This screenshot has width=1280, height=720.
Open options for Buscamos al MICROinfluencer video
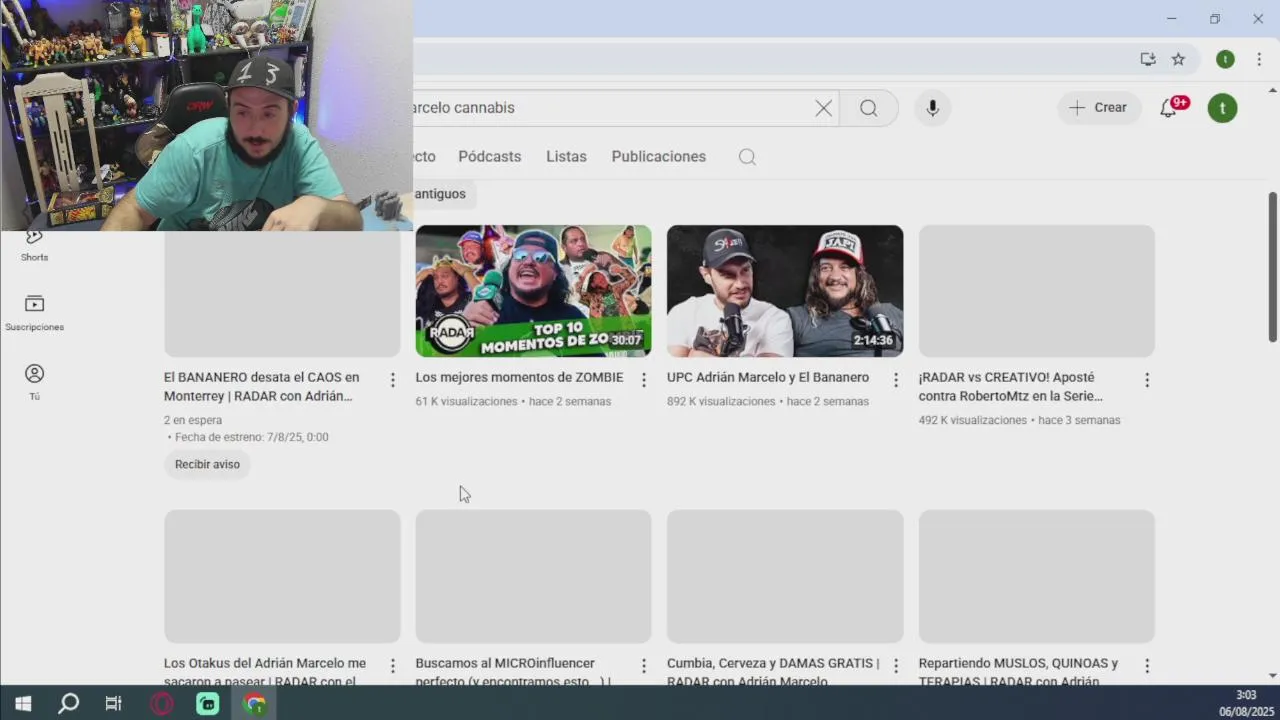click(x=644, y=666)
